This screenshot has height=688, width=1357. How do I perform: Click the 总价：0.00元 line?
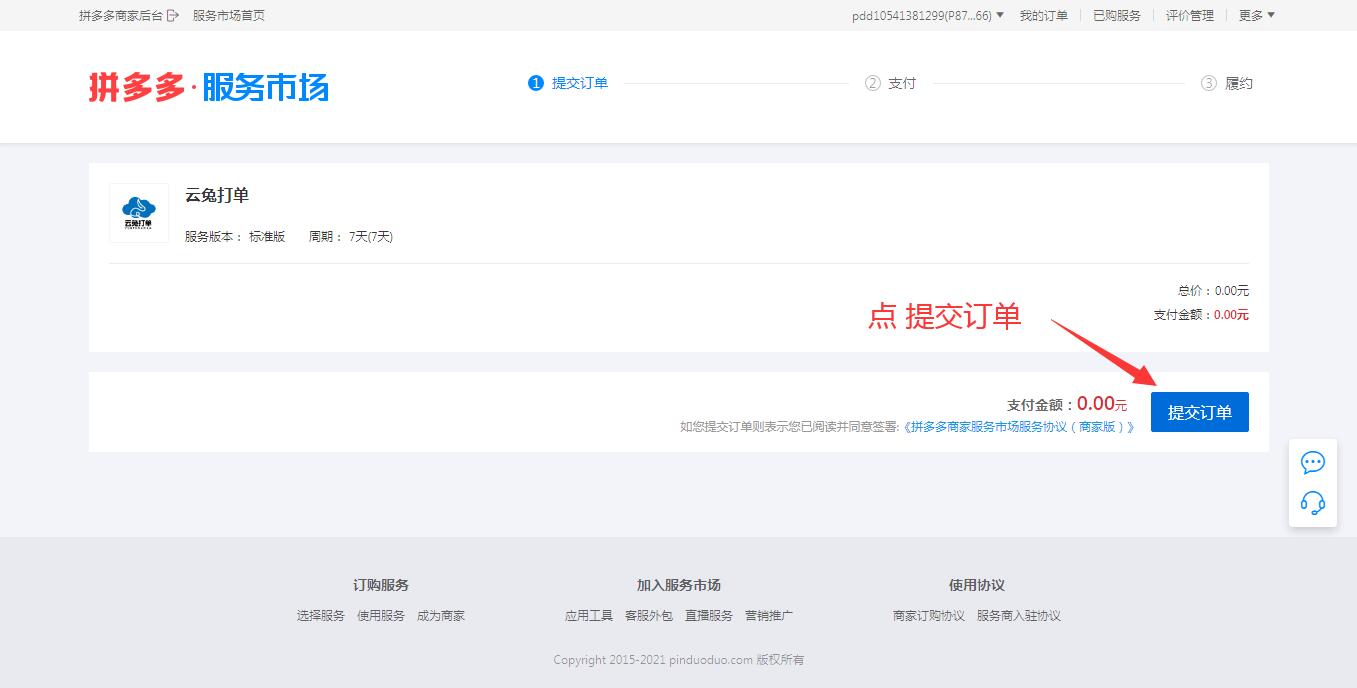[1213, 291]
